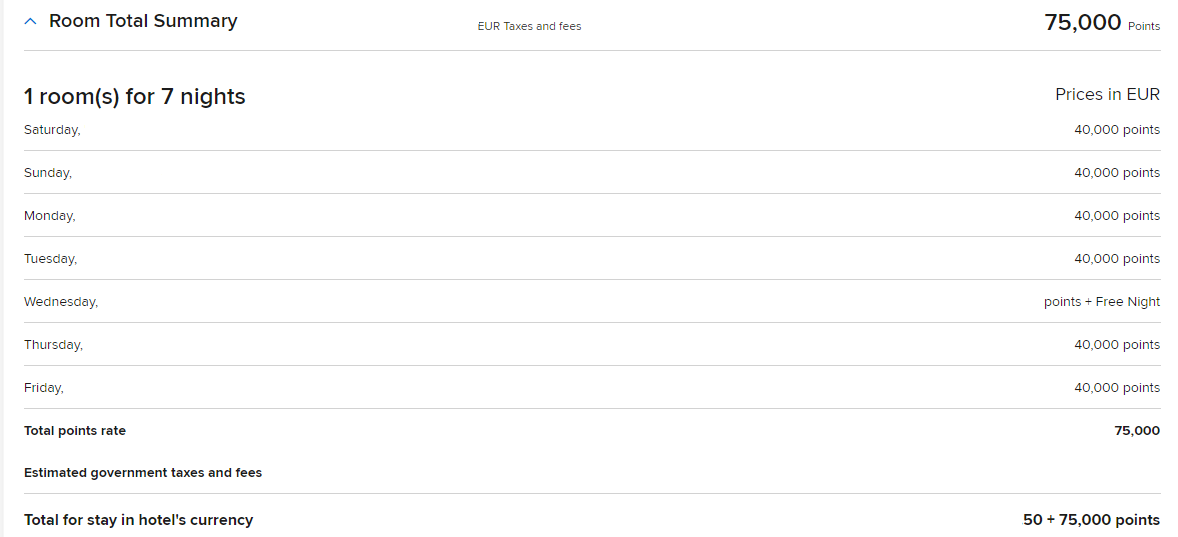Click the Room Total Summary heading
The height and width of the screenshot is (537, 1178).
143,21
